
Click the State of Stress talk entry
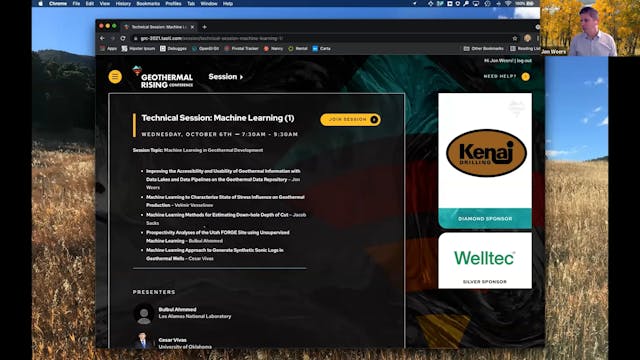pyautogui.click(x=225, y=201)
